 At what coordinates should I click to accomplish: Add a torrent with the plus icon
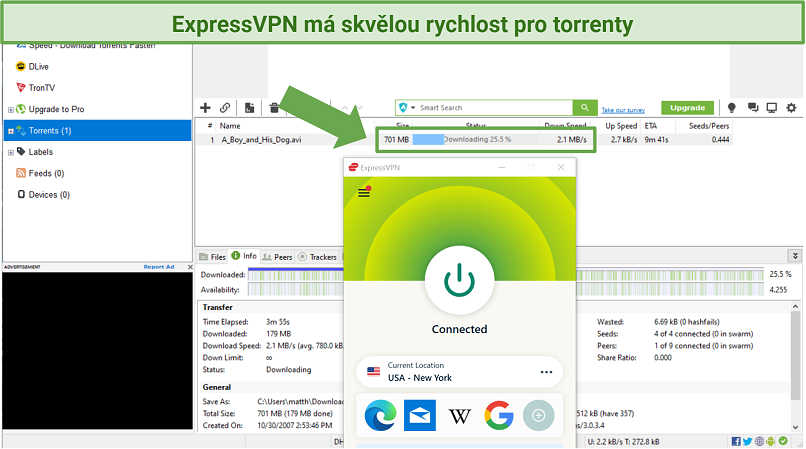tap(205, 107)
